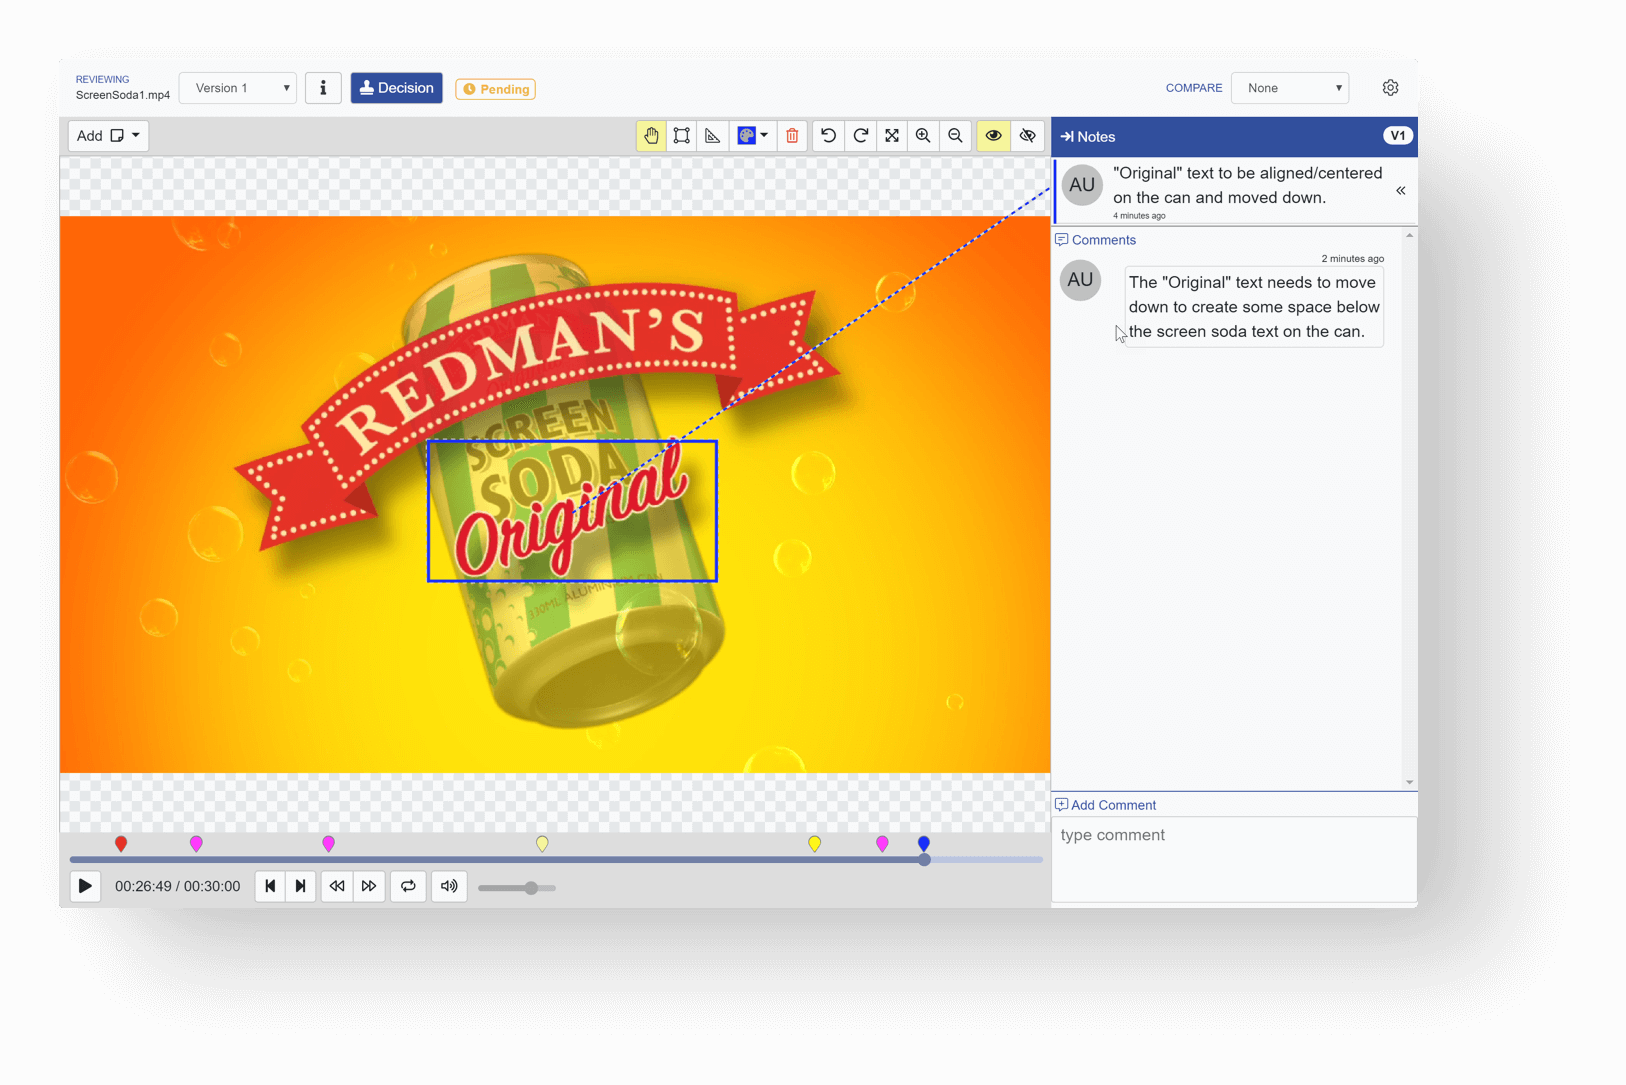Rewind the video
The height and width of the screenshot is (1085, 1626).
337,887
